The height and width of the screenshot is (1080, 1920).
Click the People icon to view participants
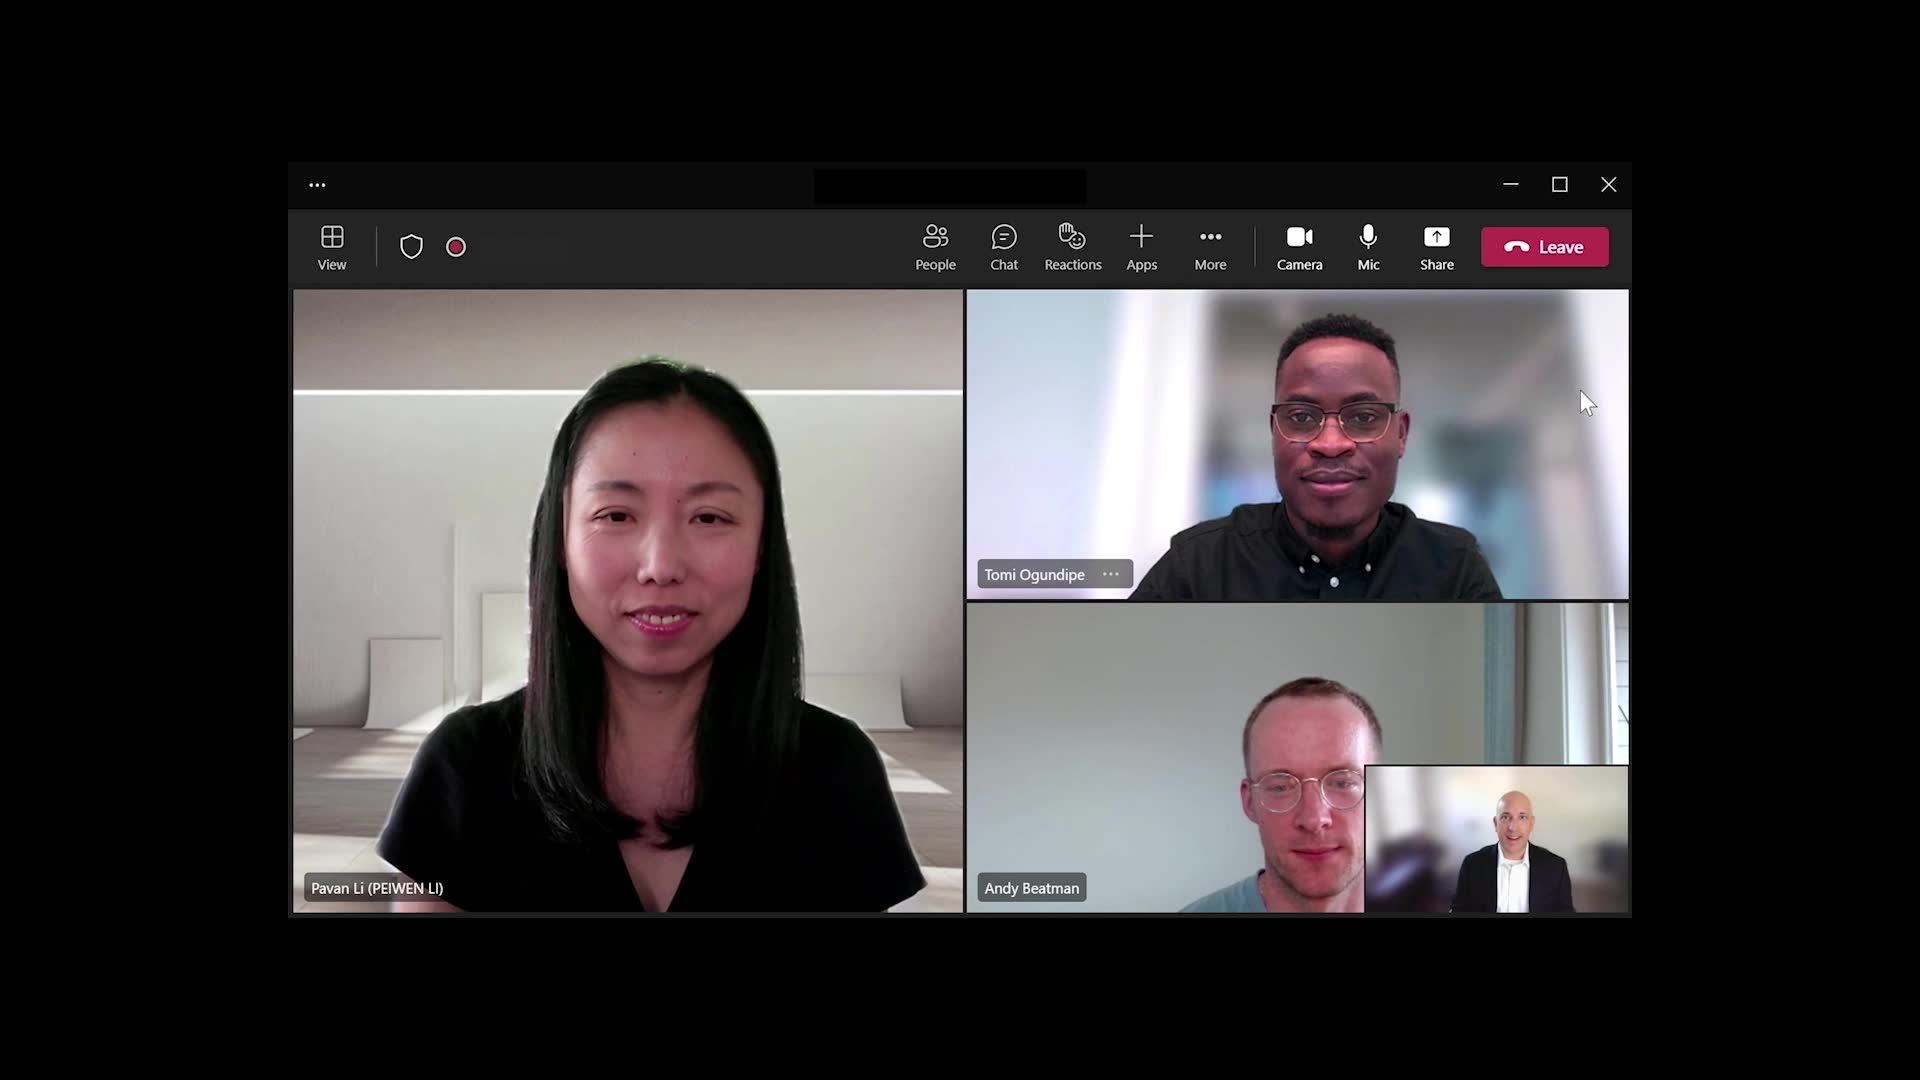point(935,247)
